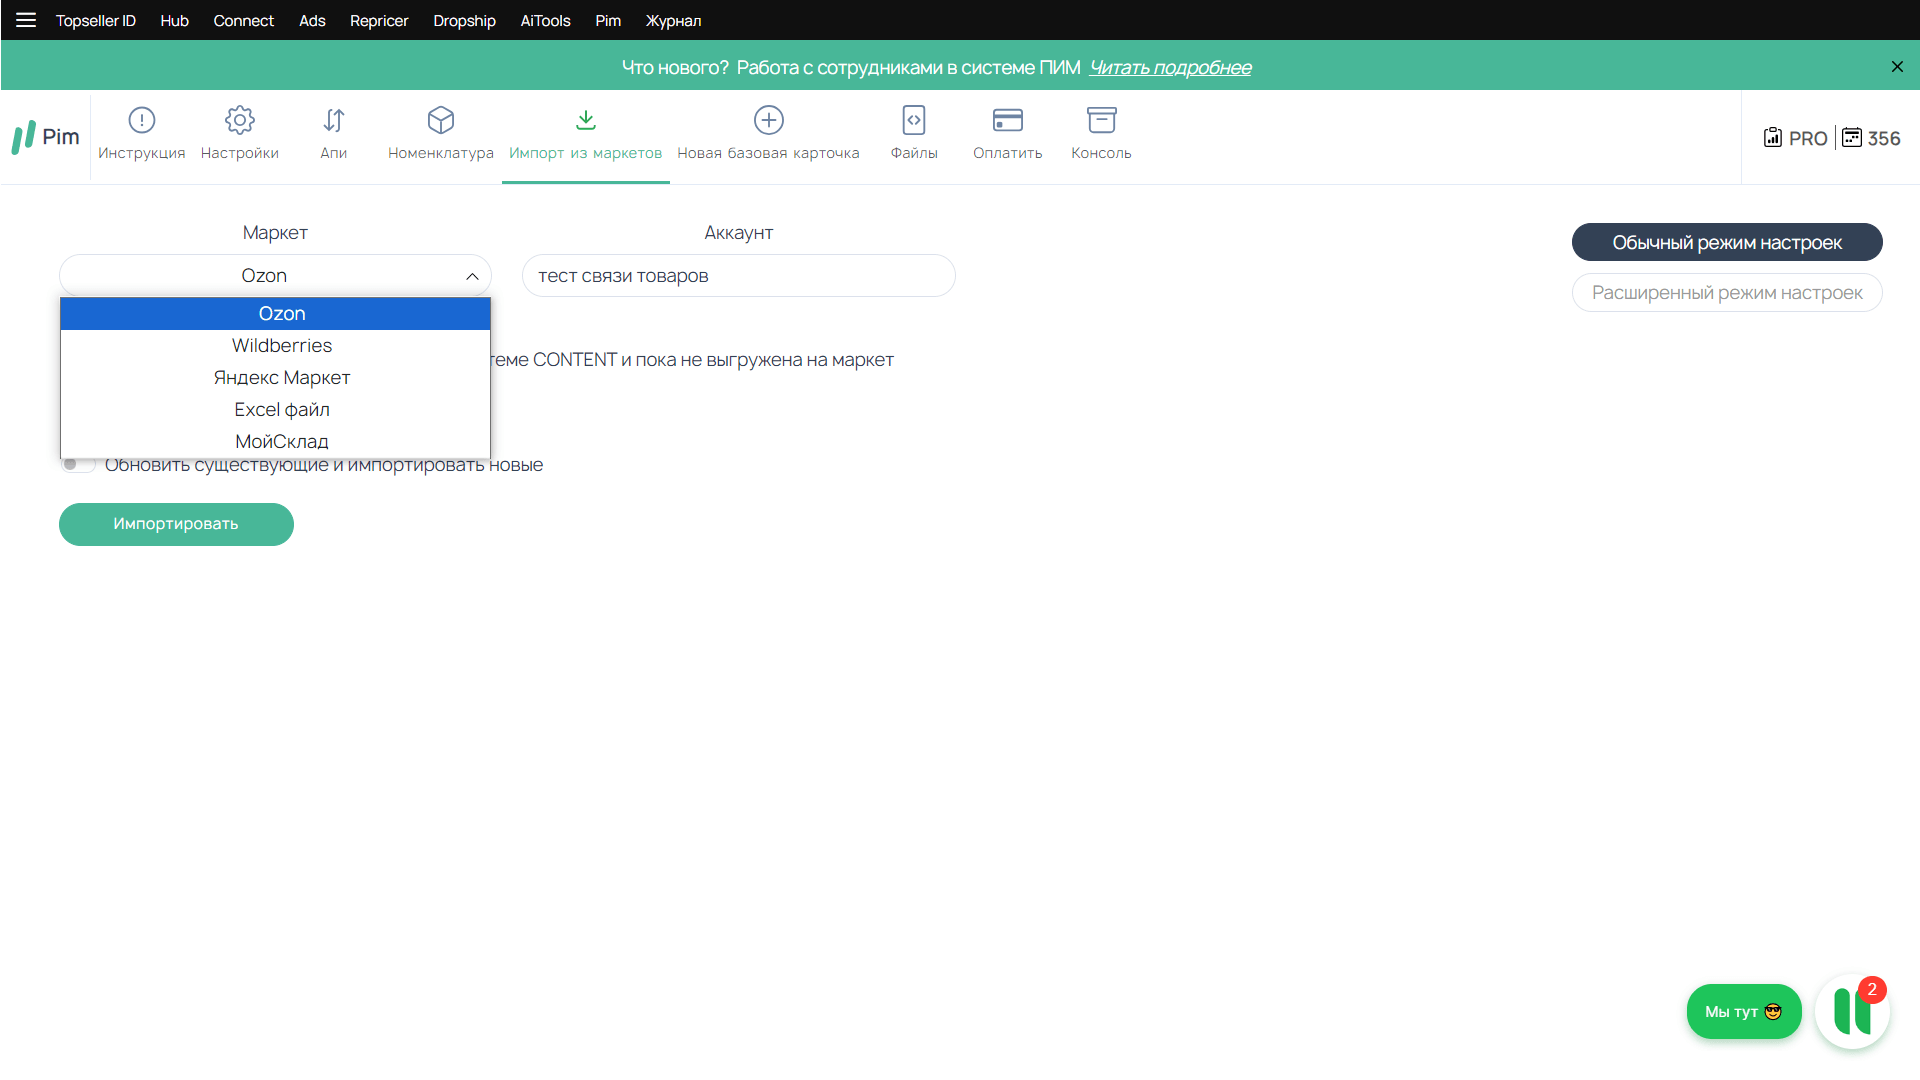This screenshot has width=1920, height=1080.
Task: Open the Консоль archive icon
Action: 1102,120
